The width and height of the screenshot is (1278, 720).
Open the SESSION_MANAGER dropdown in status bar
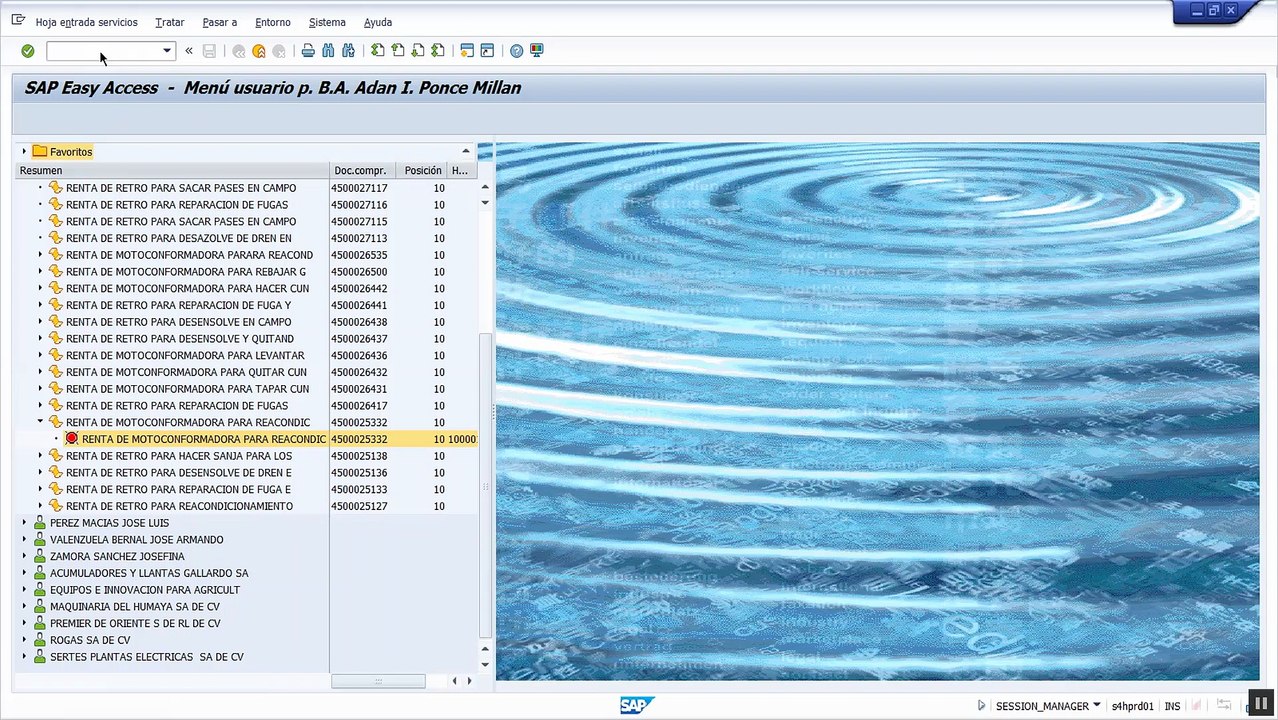pos(1097,705)
